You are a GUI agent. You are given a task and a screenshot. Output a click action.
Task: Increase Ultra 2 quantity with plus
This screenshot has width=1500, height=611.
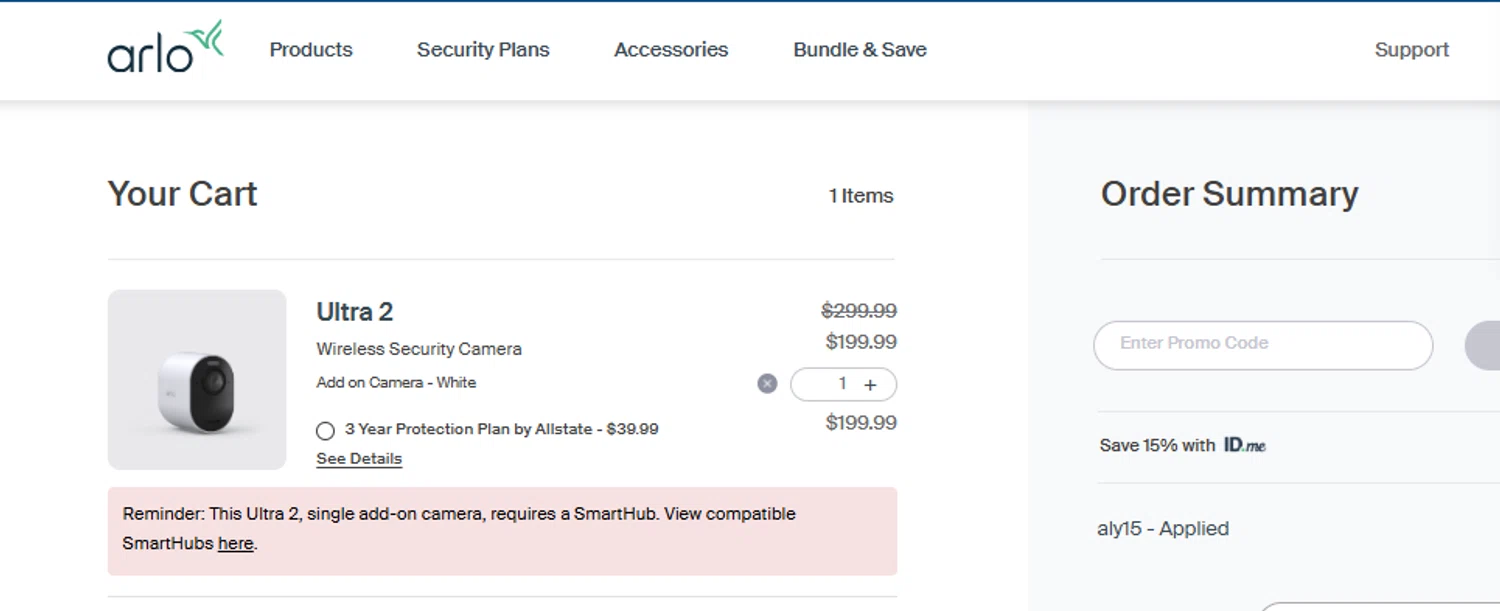coord(870,385)
